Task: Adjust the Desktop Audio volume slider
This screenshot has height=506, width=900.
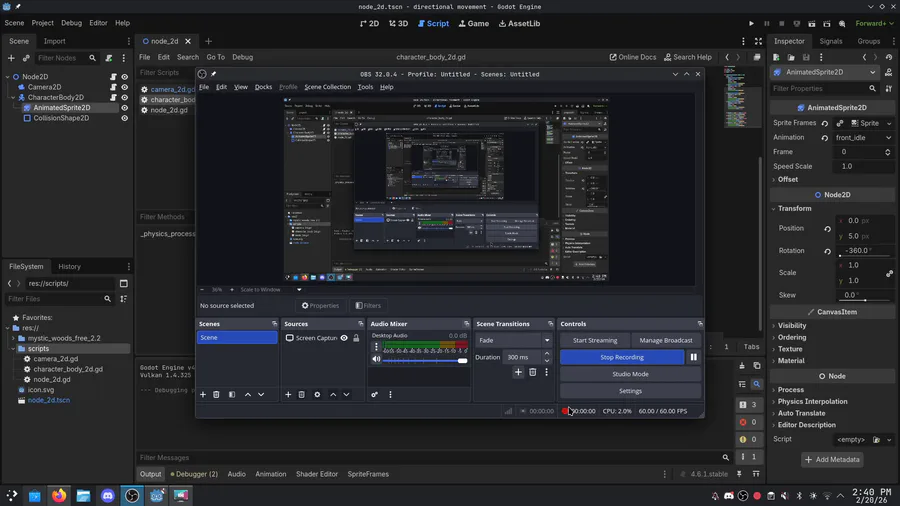Action: pos(425,361)
